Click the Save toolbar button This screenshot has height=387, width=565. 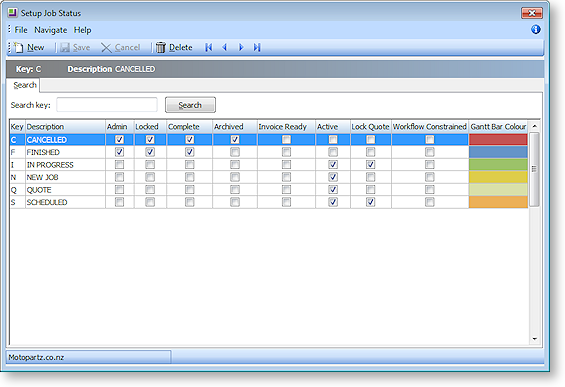pos(75,48)
